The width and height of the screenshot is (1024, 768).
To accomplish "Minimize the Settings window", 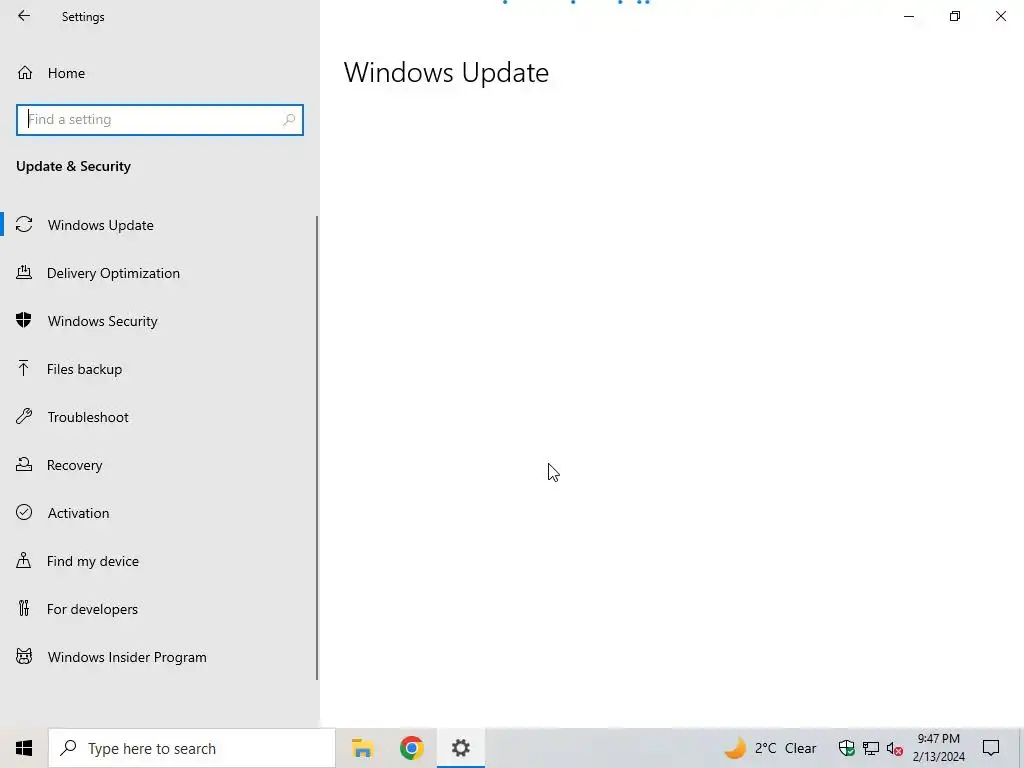I will (908, 16).
